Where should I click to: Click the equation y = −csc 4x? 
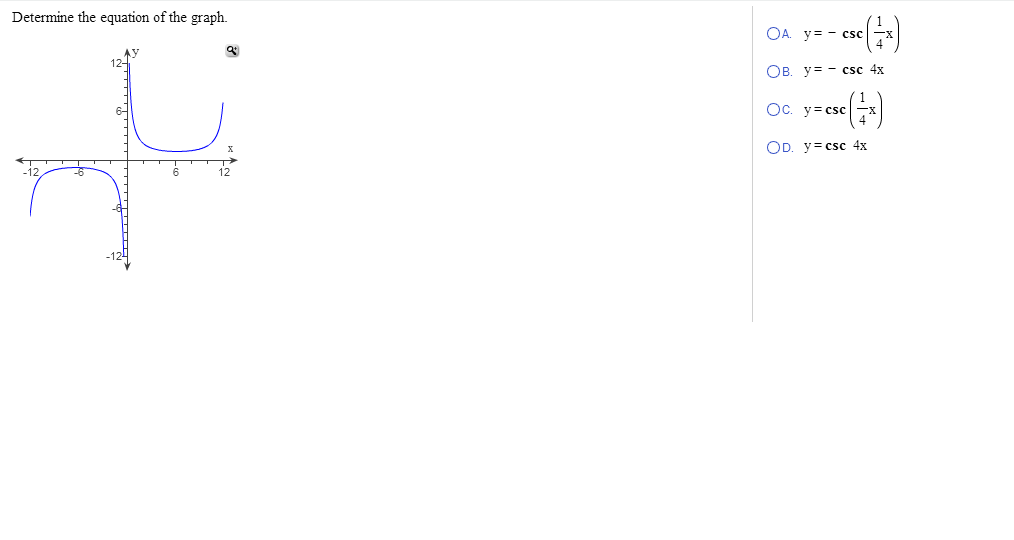click(844, 70)
